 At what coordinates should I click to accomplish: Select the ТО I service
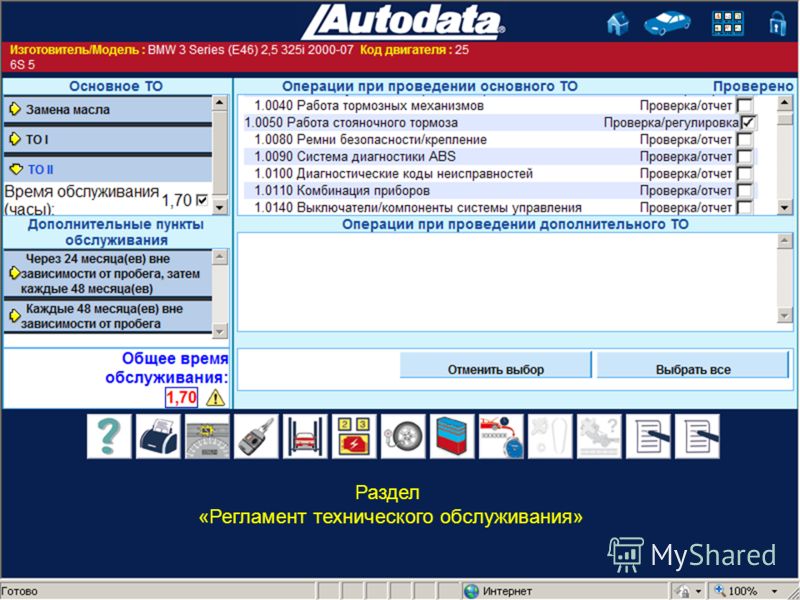(x=108, y=139)
